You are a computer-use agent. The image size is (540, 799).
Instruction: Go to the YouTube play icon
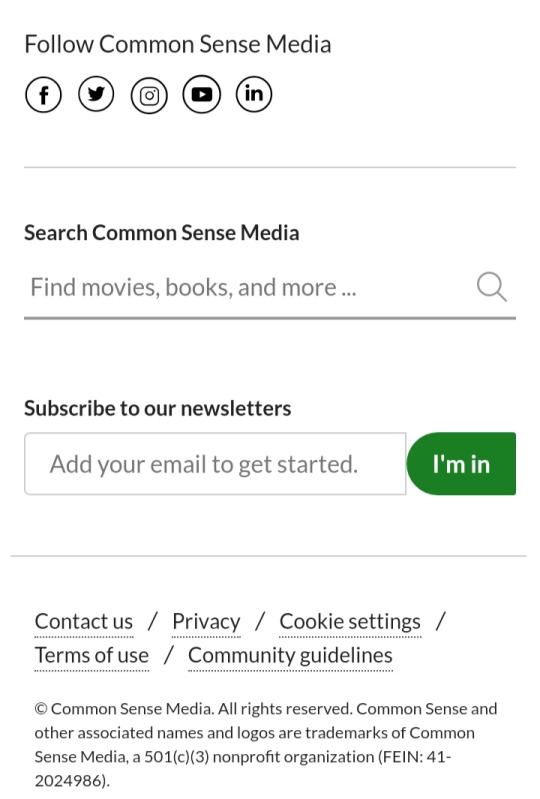point(202,94)
